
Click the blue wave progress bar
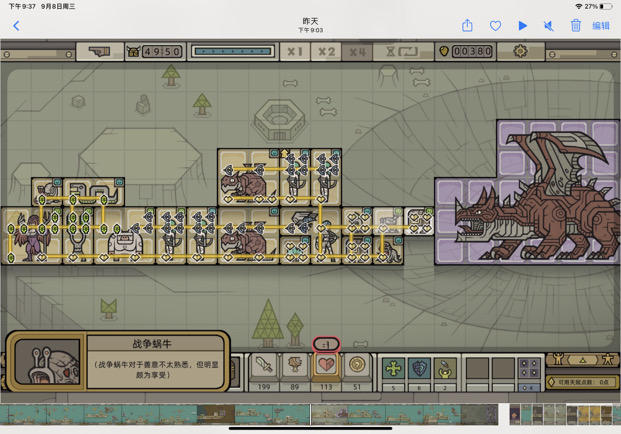coord(233,51)
